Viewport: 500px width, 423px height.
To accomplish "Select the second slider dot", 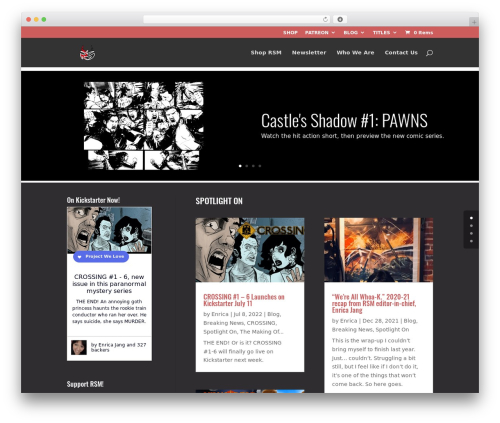I will pyautogui.click(x=247, y=166).
